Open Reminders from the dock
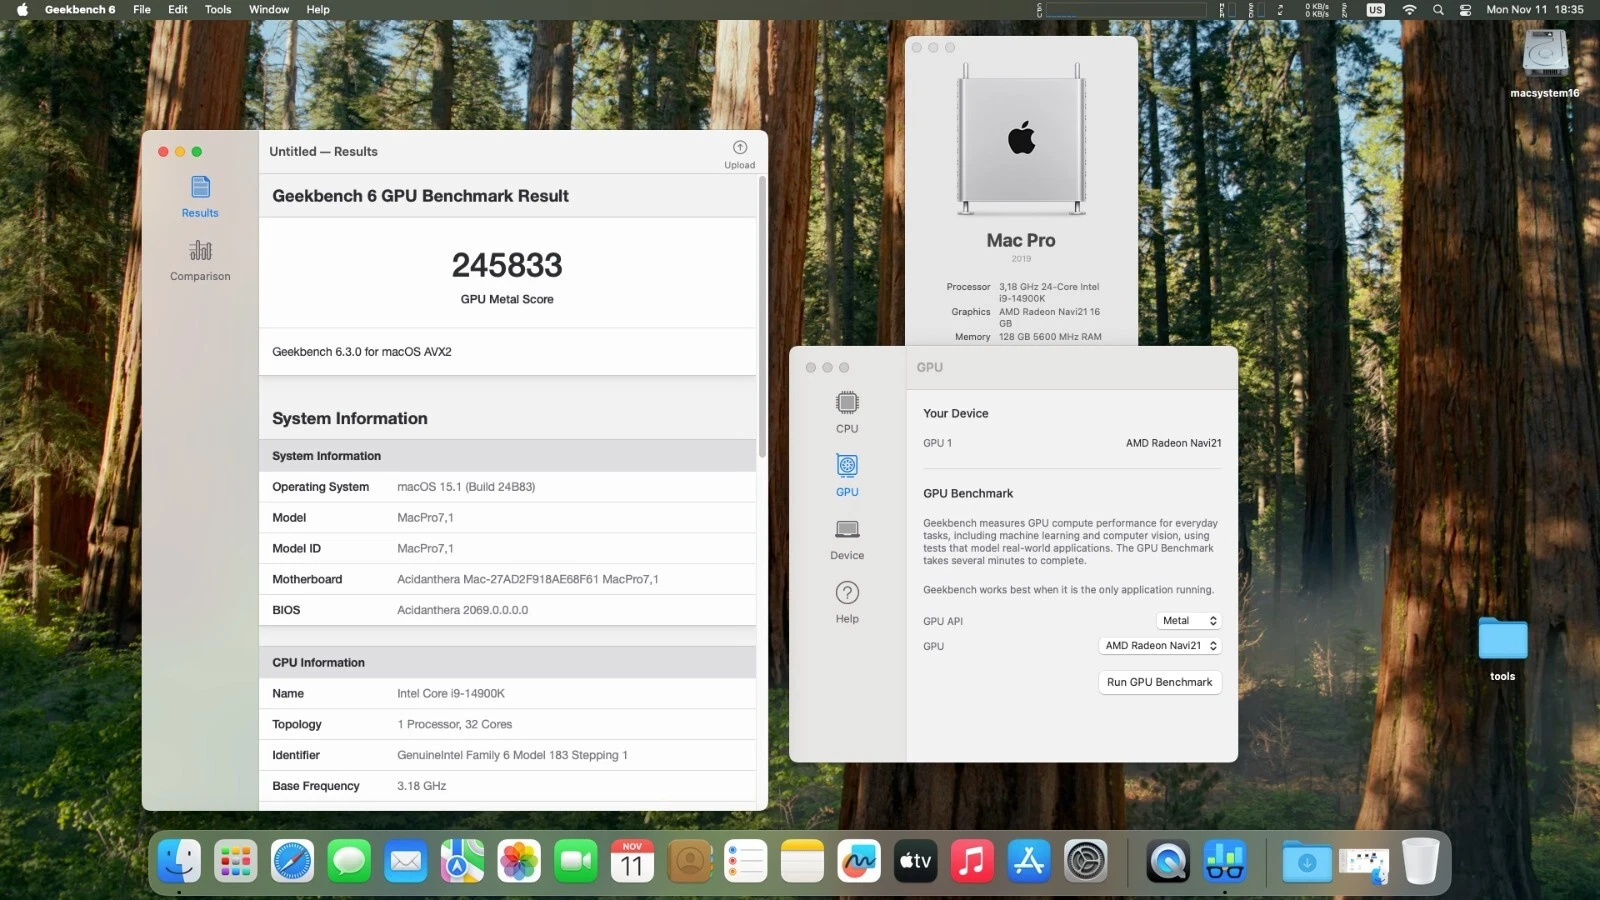This screenshot has height=900, width=1600. tap(746, 860)
